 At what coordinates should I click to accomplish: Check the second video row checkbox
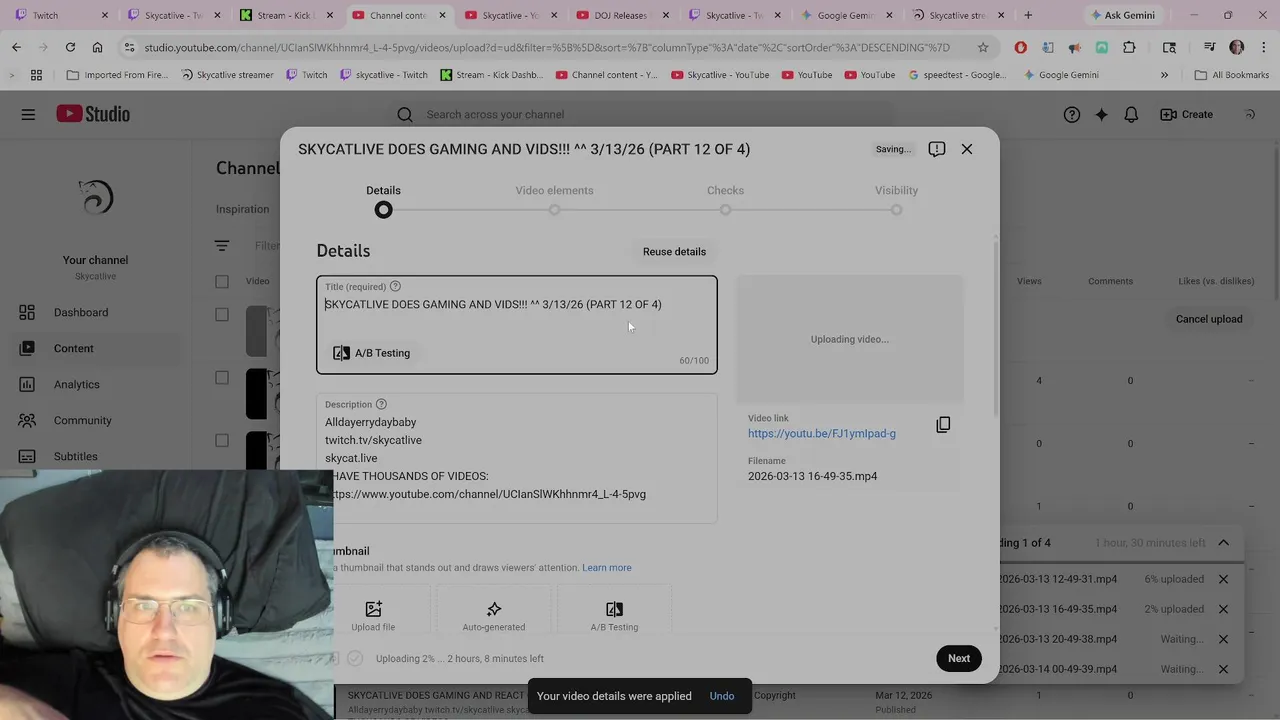click(222, 378)
